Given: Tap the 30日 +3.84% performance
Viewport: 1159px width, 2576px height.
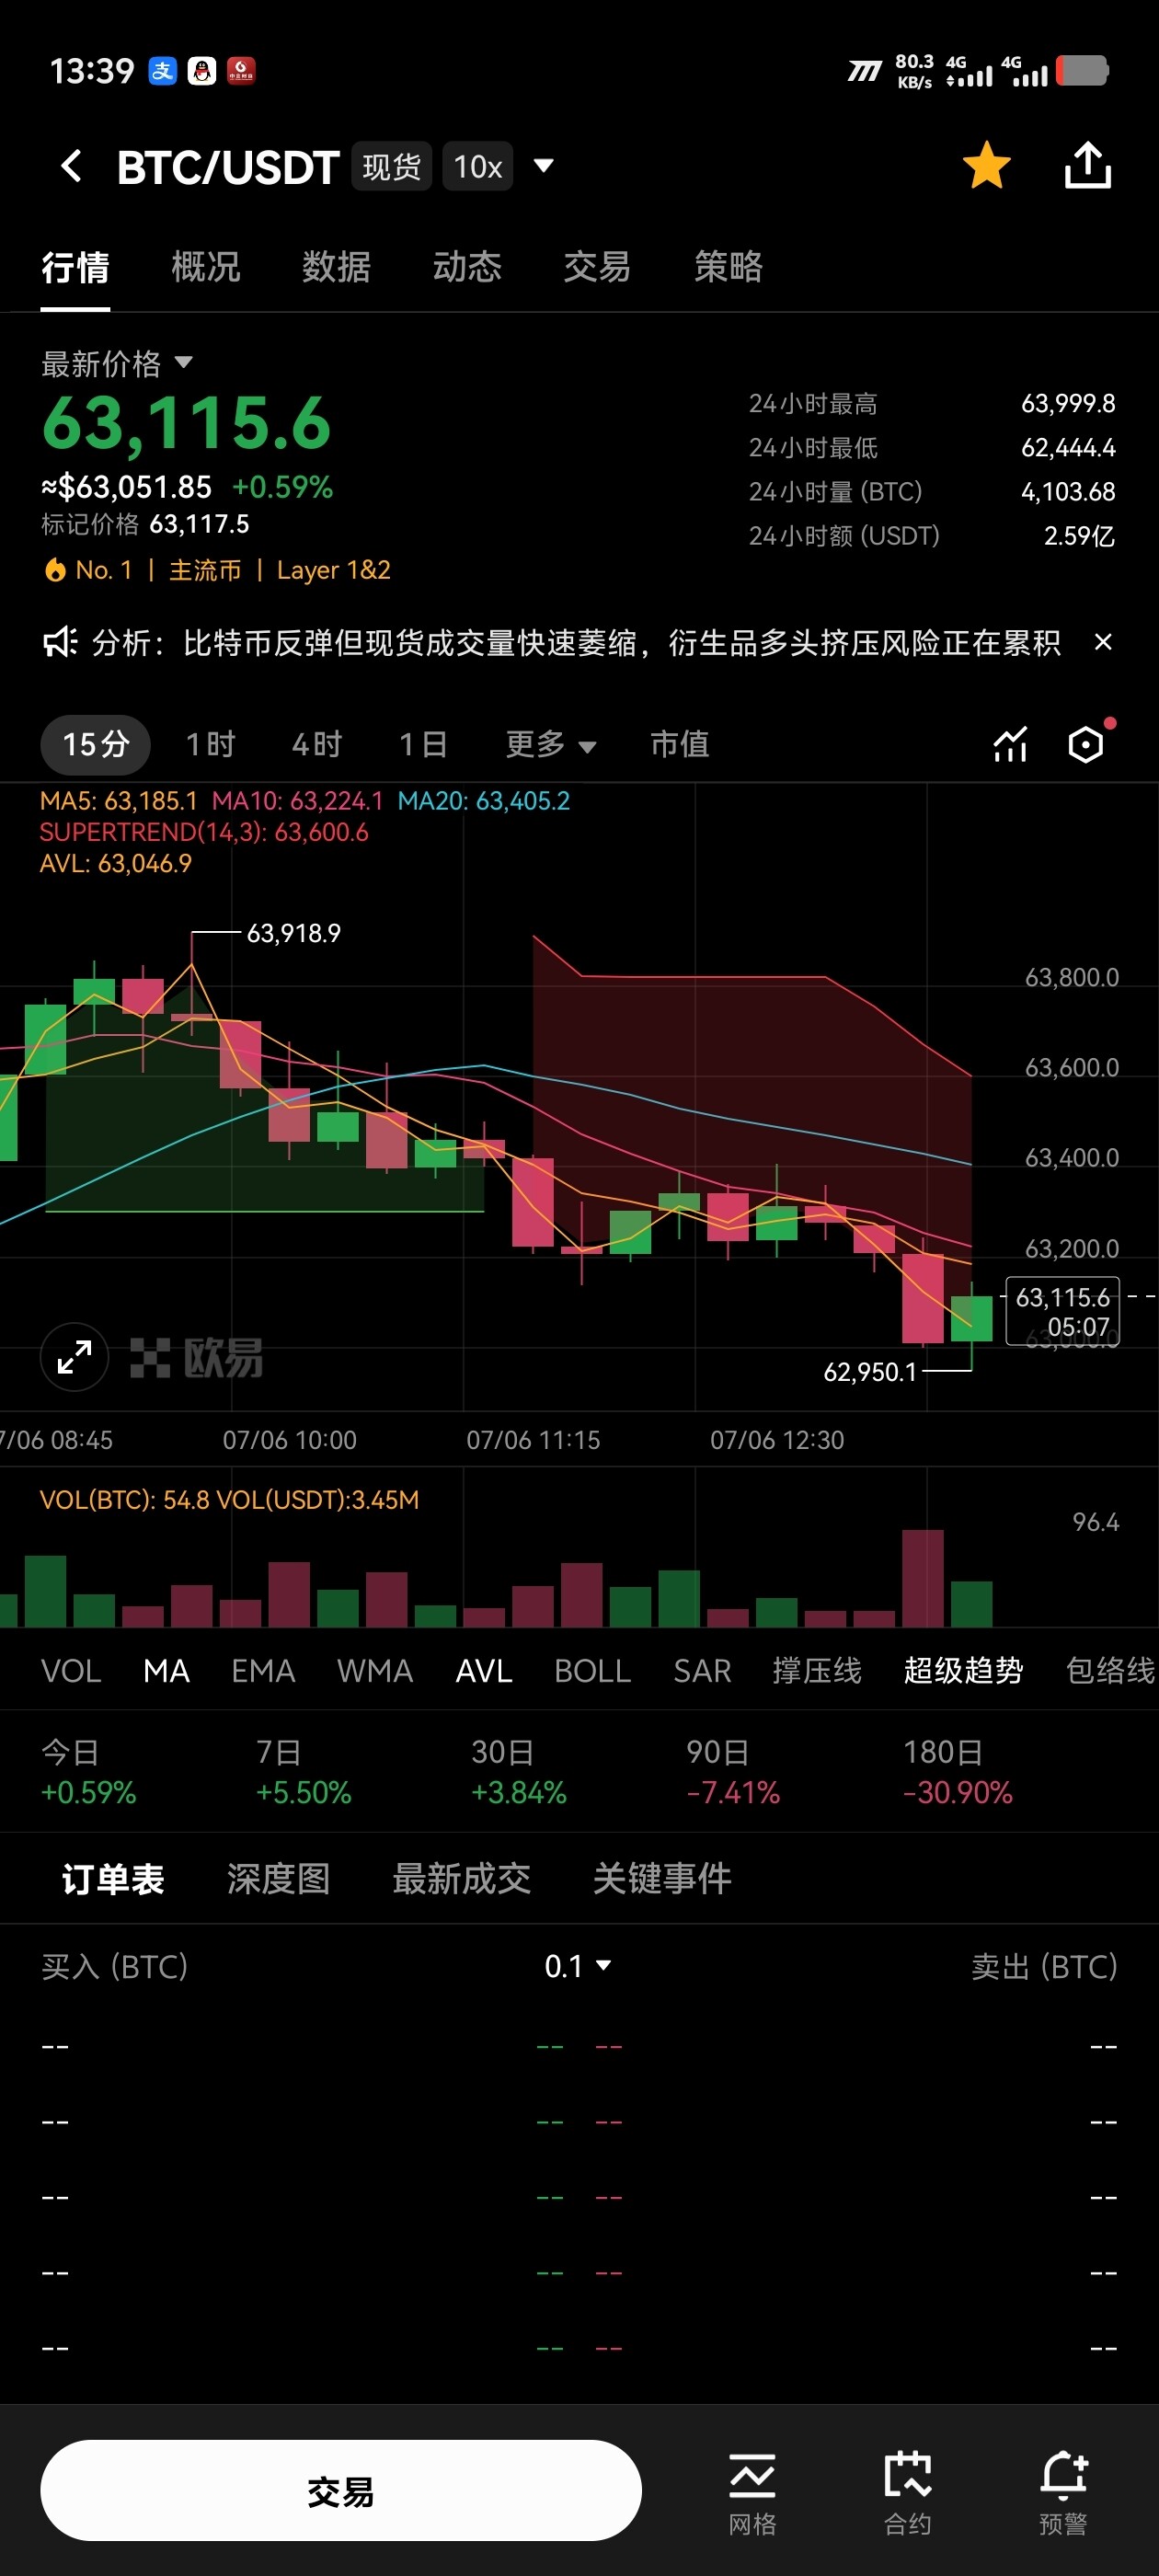Looking at the screenshot, I should [x=518, y=1772].
